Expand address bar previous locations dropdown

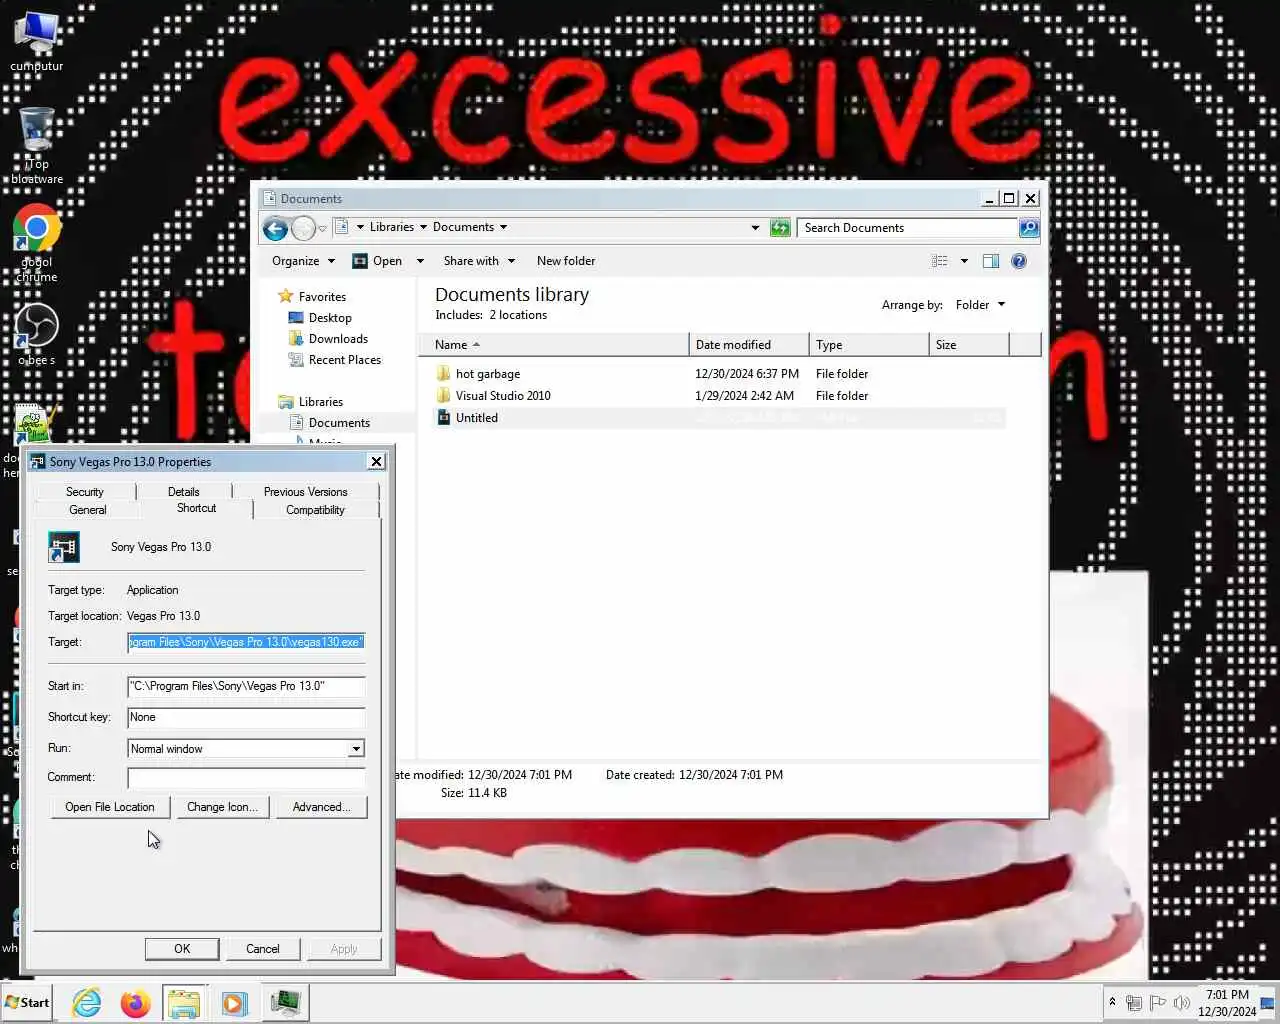point(755,228)
